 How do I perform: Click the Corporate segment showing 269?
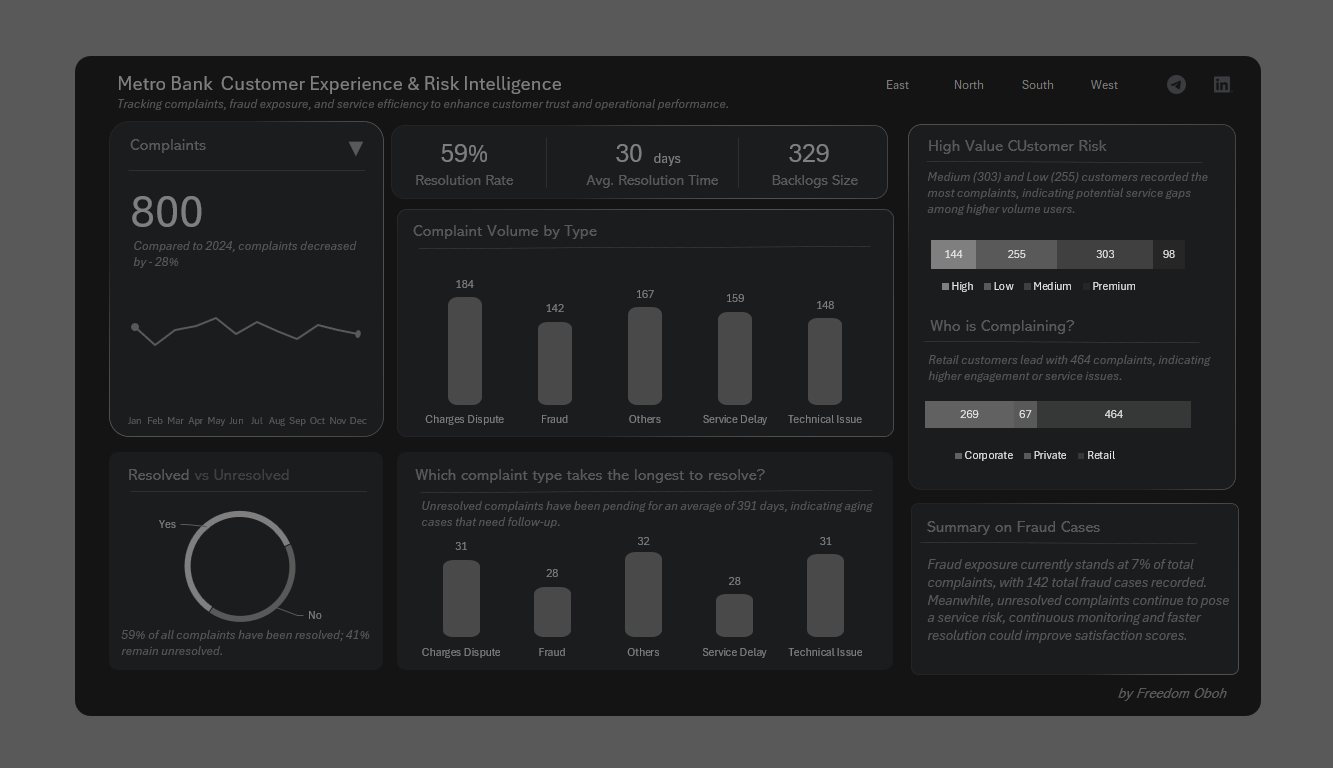click(969, 414)
